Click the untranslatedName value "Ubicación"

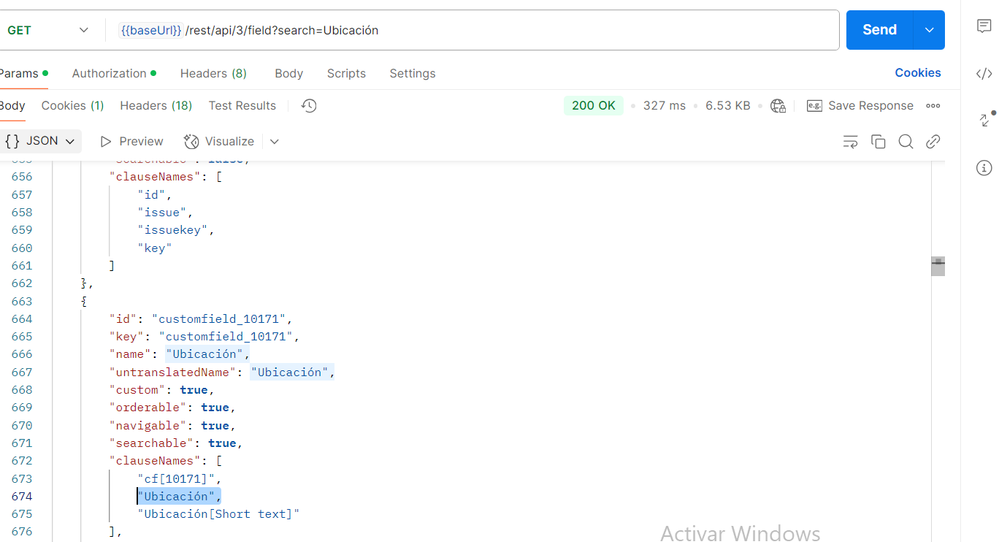[x=289, y=372]
